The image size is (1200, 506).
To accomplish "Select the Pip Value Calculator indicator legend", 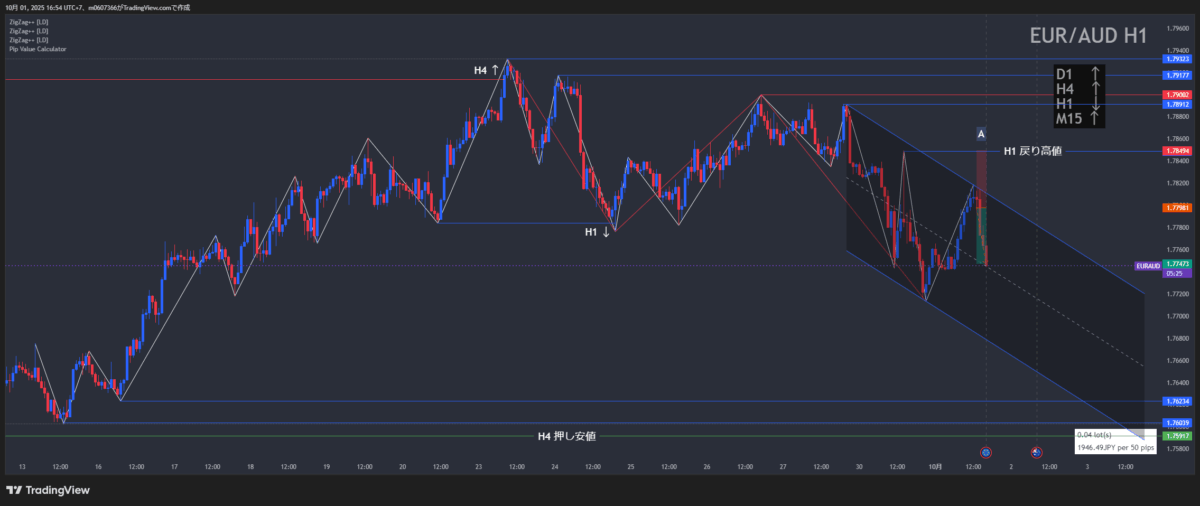I will point(36,48).
